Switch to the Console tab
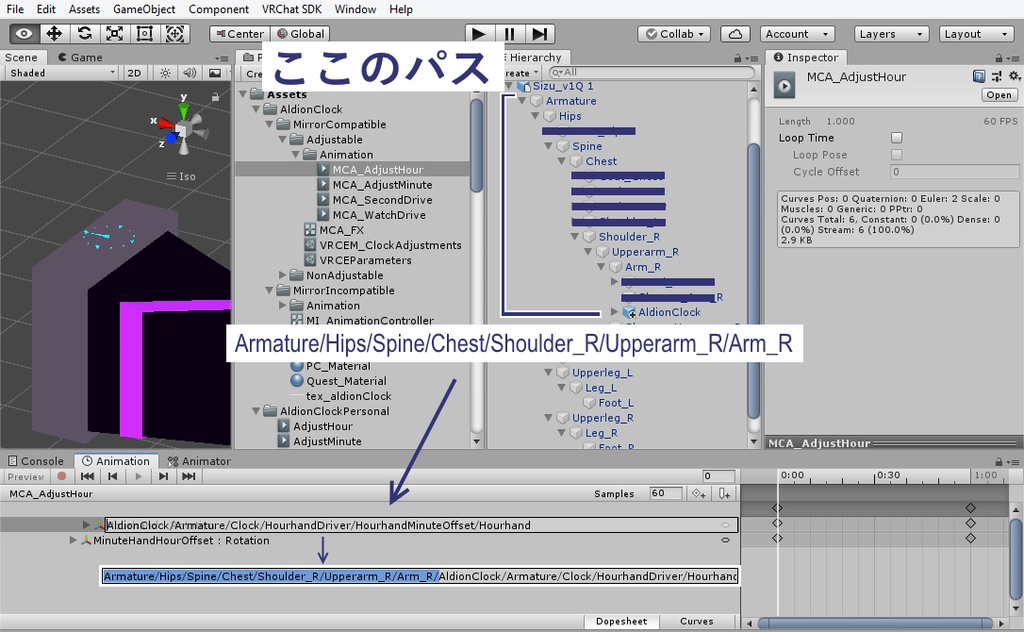Screen dimensions: 1024x632 click(x=36, y=461)
